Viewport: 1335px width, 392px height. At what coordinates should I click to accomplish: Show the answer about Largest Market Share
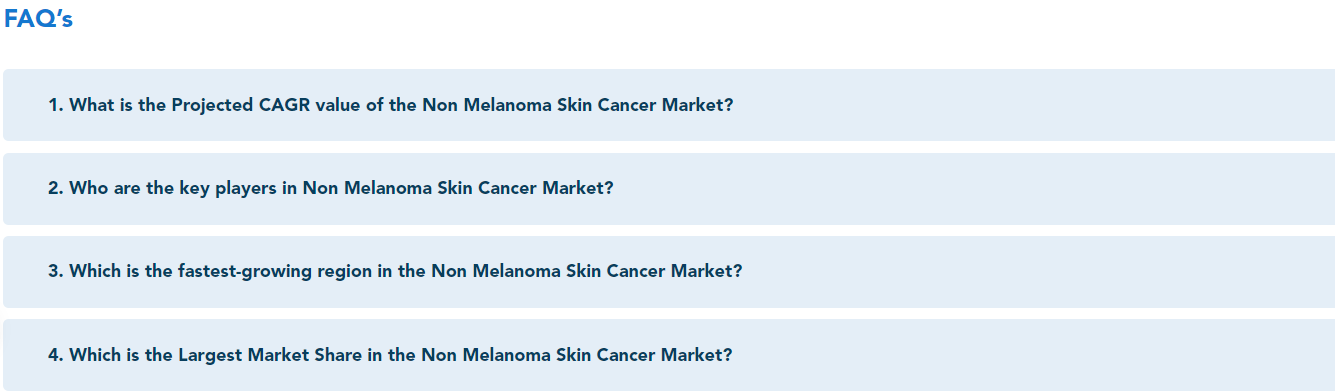668,354
